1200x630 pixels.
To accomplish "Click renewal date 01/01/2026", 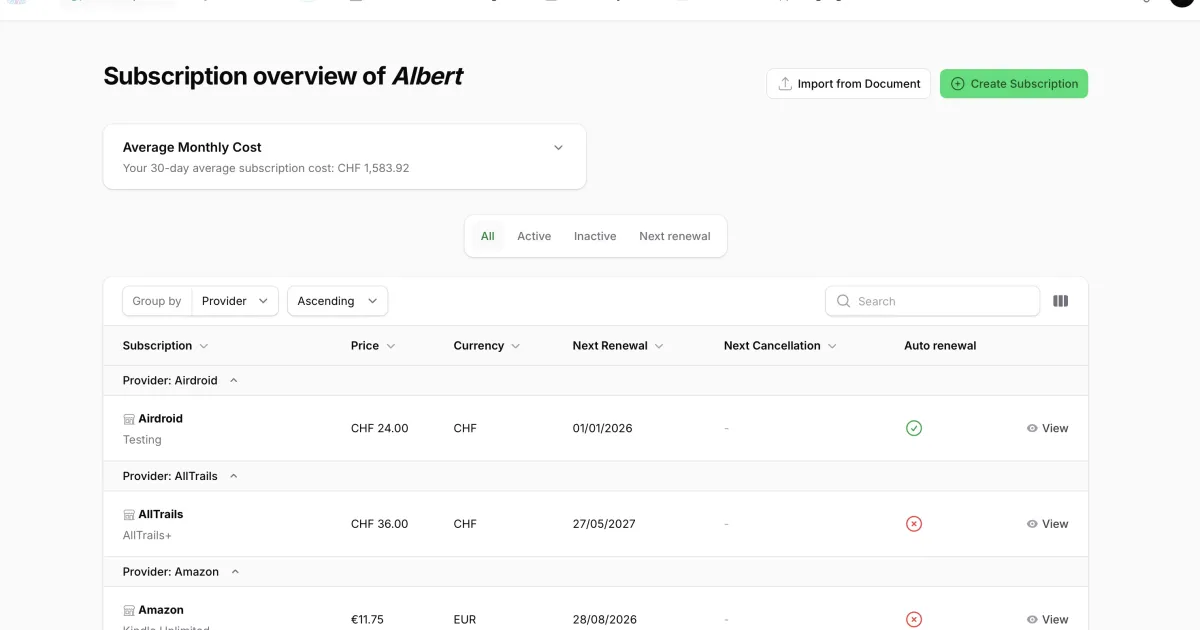I will coord(603,428).
